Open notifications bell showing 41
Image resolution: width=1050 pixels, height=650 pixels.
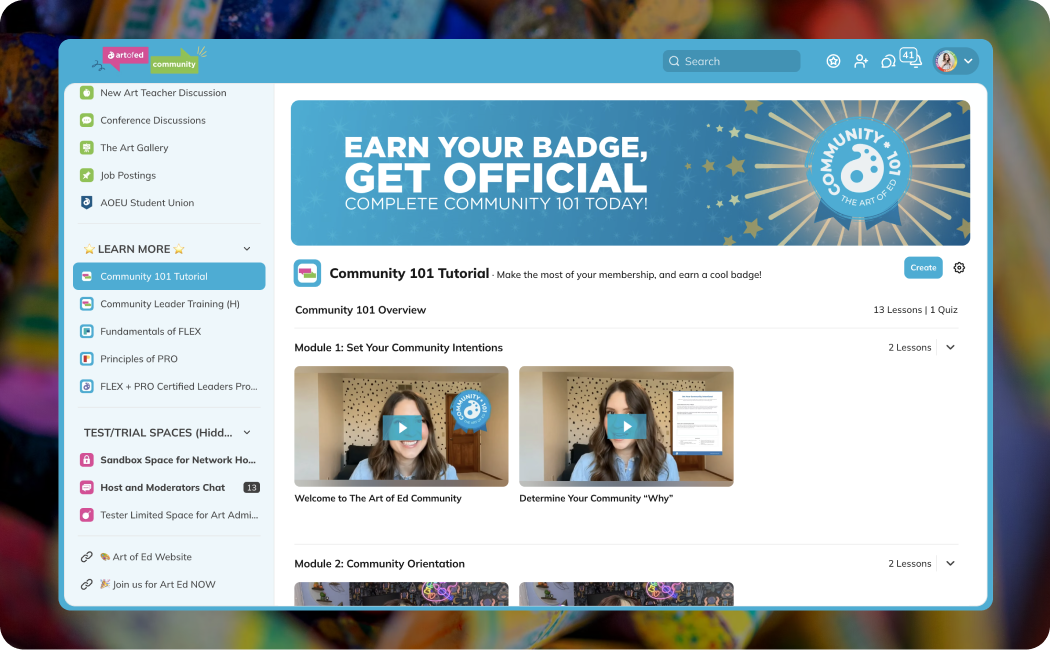pyautogui.click(x=911, y=58)
